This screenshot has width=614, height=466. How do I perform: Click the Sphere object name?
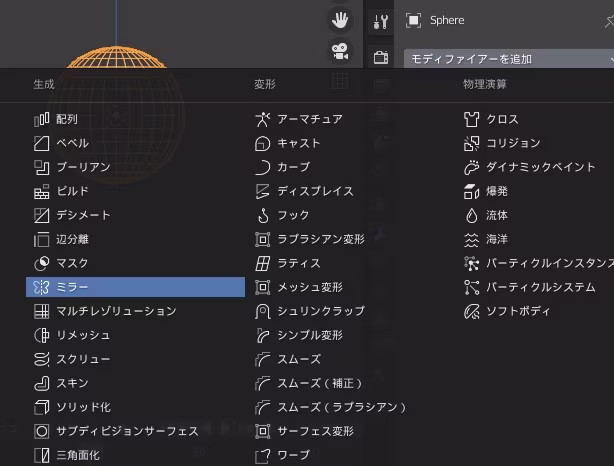(x=447, y=20)
